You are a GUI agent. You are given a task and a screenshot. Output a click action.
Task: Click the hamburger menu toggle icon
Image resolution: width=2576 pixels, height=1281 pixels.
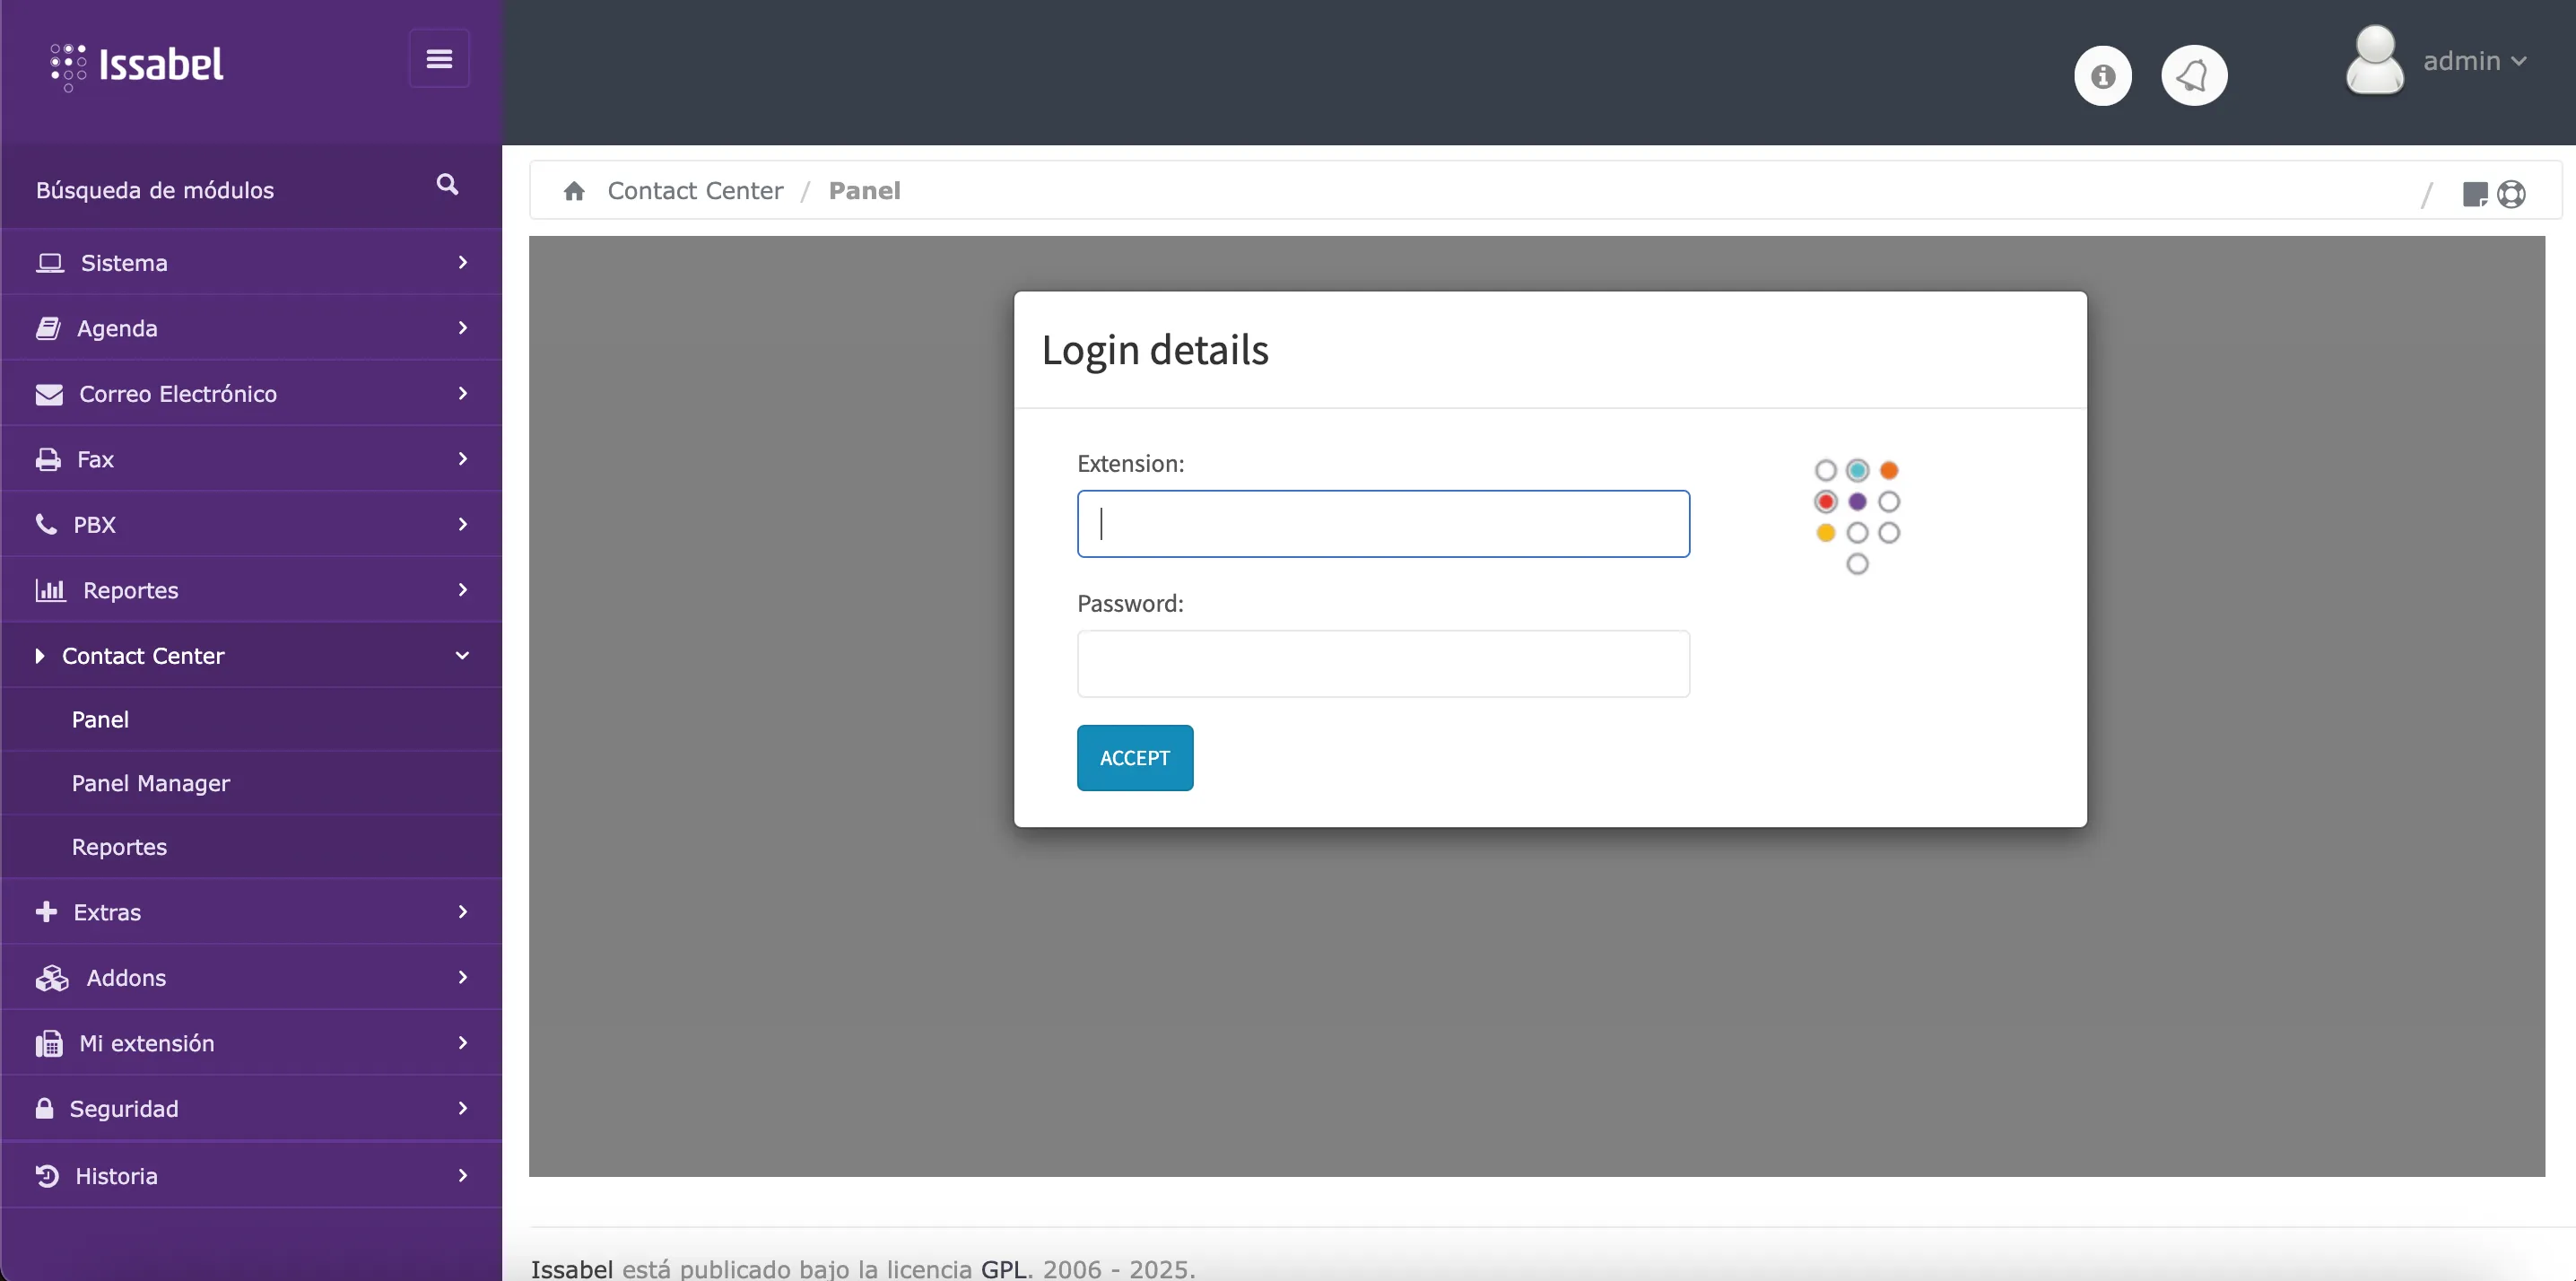(439, 59)
